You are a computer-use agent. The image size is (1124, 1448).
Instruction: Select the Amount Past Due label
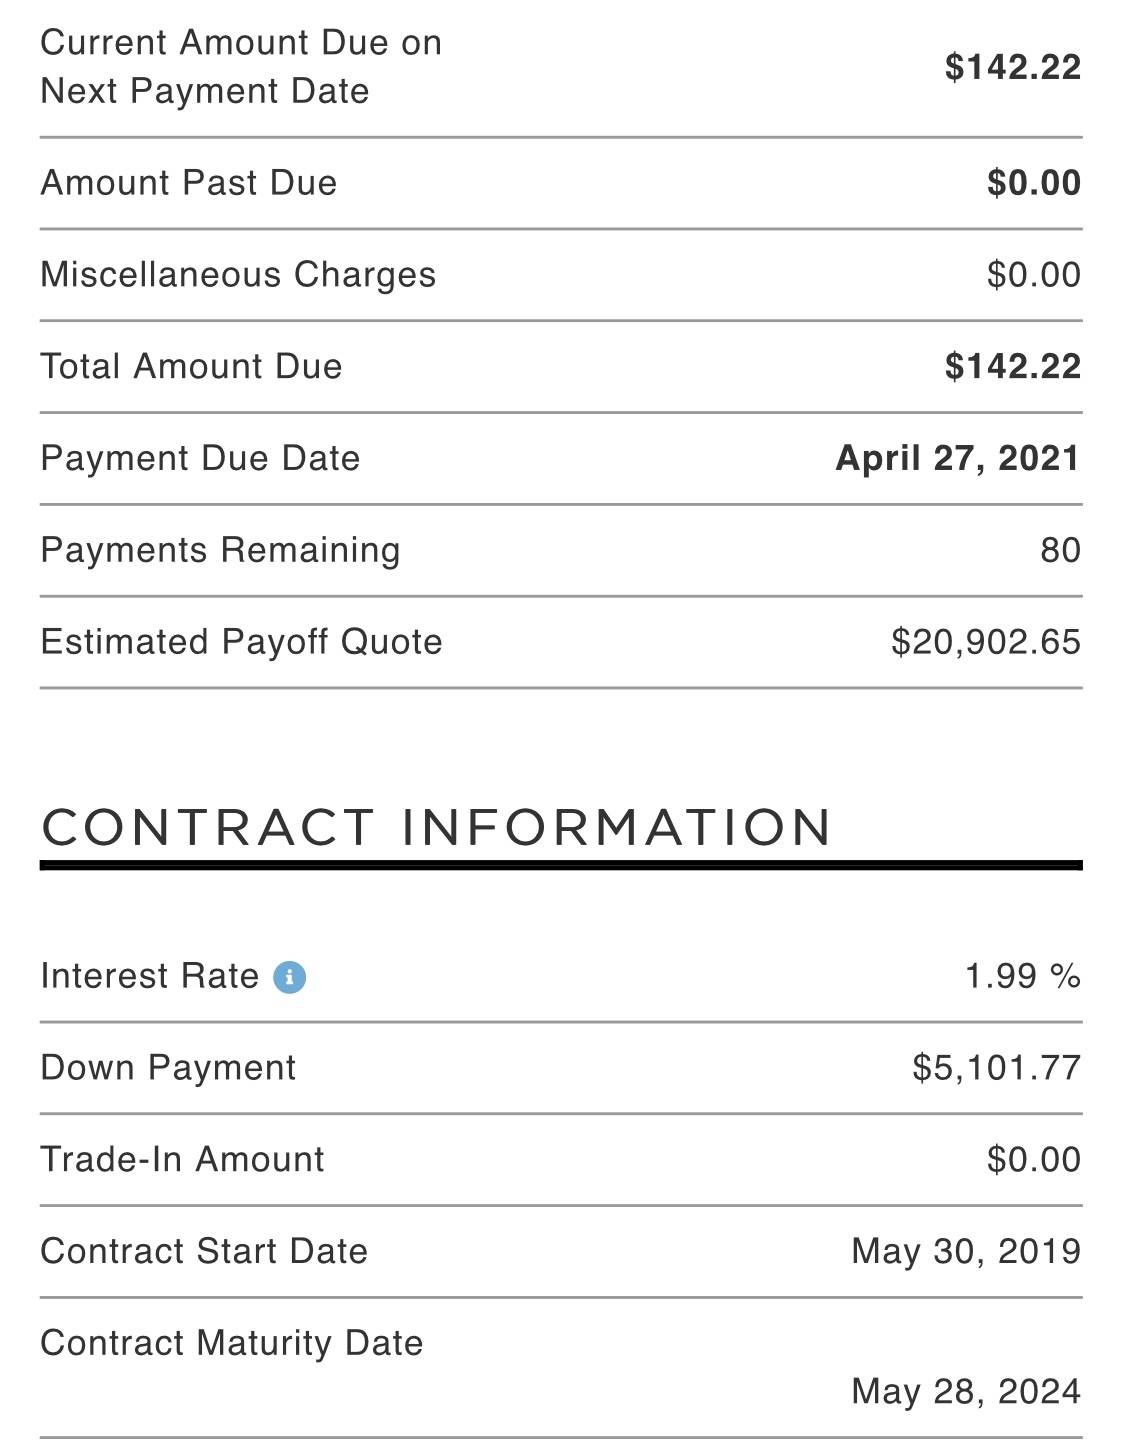click(x=189, y=183)
